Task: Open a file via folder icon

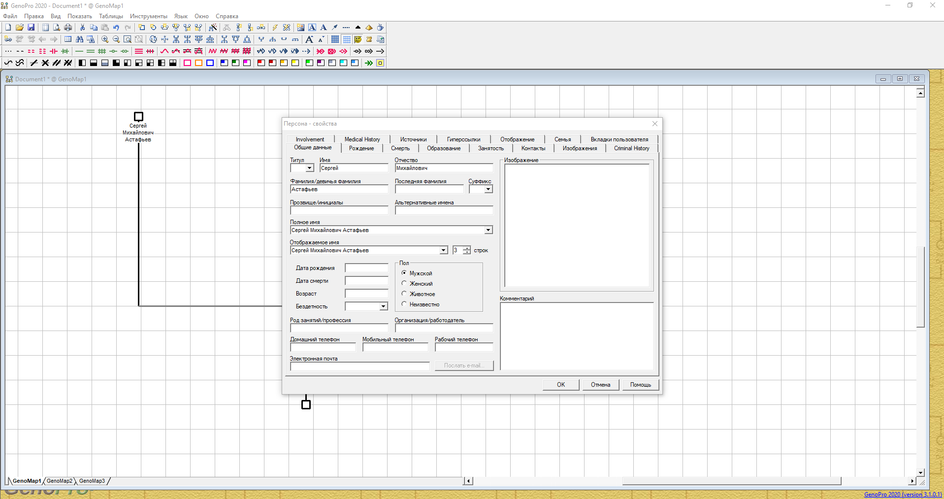Action: (x=19, y=27)
